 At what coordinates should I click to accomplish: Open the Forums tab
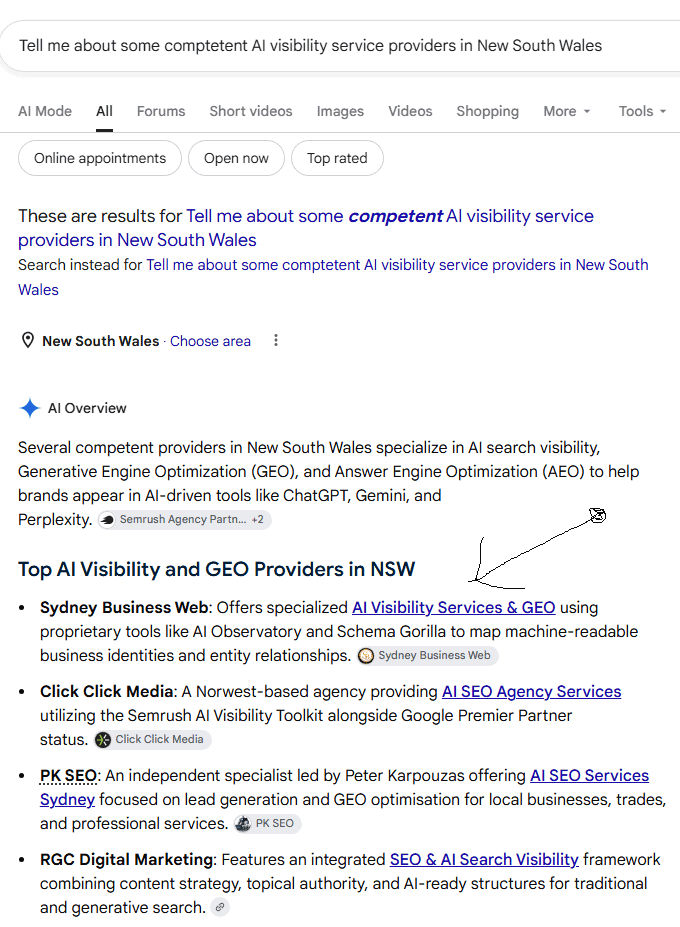coord(161,111)
